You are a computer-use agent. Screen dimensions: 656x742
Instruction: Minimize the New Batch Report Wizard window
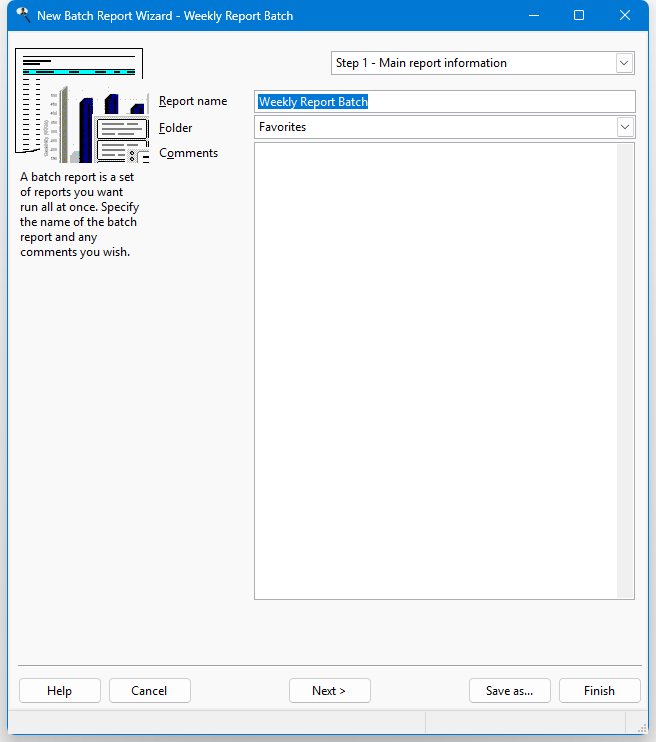pos(533,16)
